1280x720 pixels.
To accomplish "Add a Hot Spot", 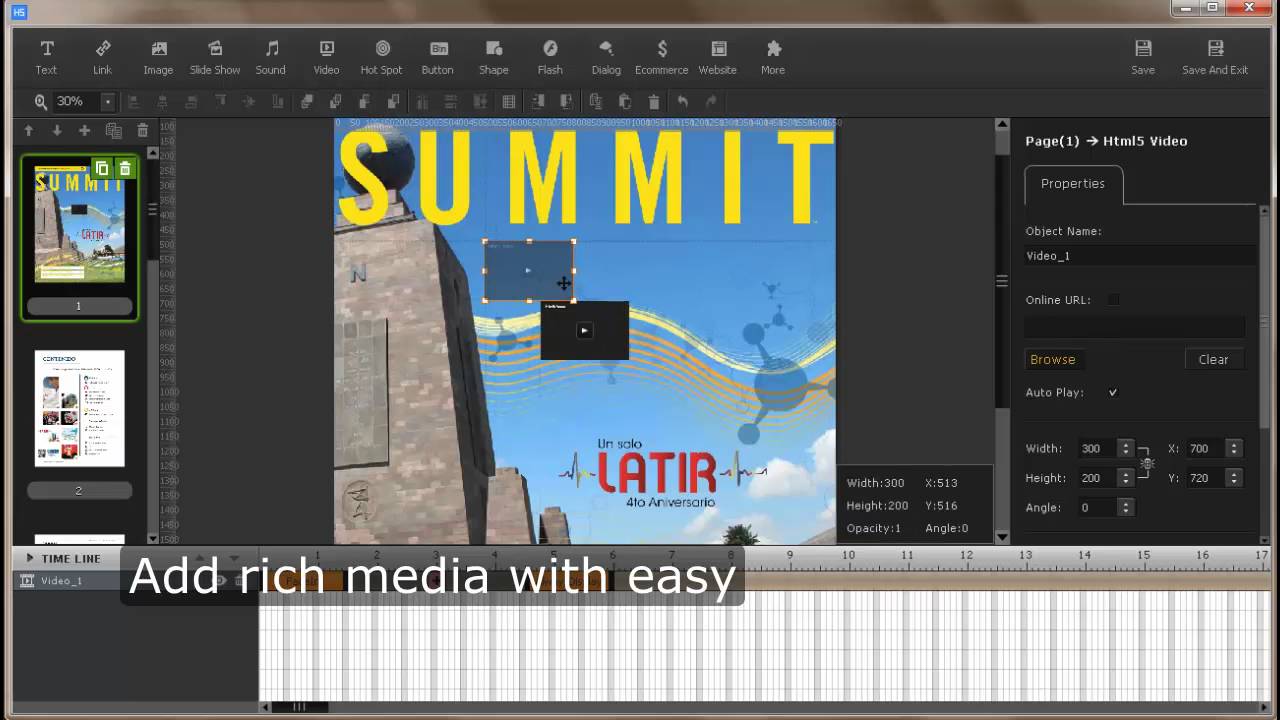I will (x=381, y=57).
